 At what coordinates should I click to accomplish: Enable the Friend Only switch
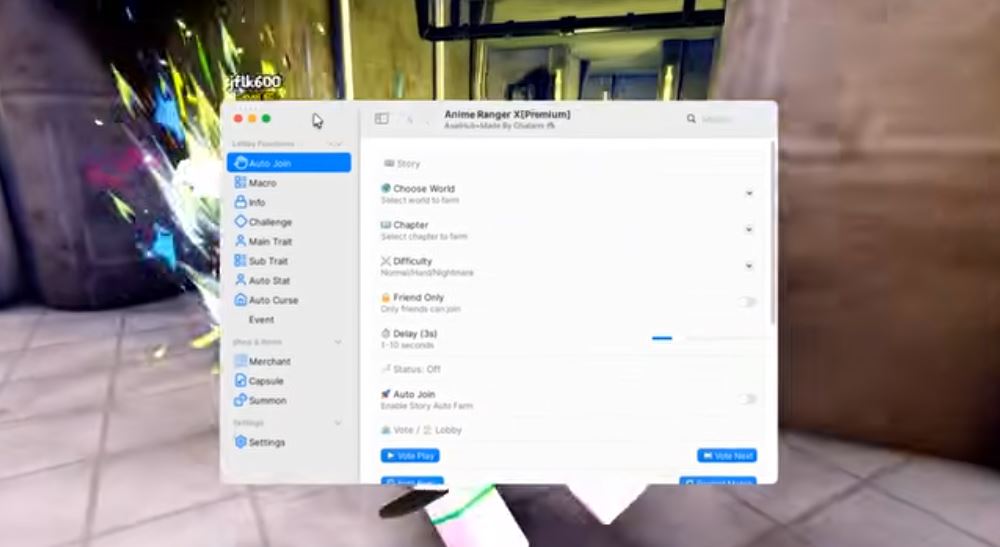747,302
